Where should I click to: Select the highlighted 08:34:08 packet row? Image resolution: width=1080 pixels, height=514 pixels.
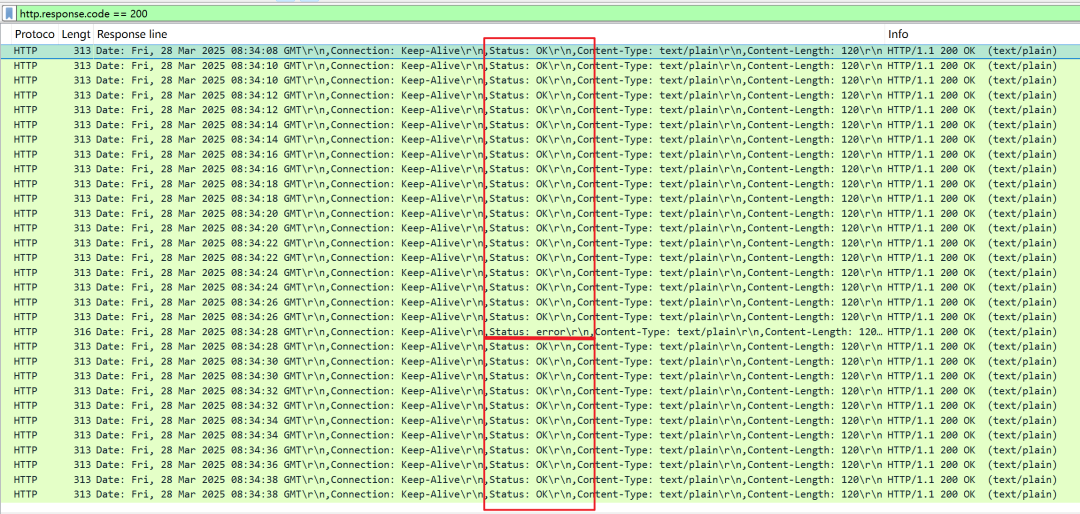tap(300, 50)
